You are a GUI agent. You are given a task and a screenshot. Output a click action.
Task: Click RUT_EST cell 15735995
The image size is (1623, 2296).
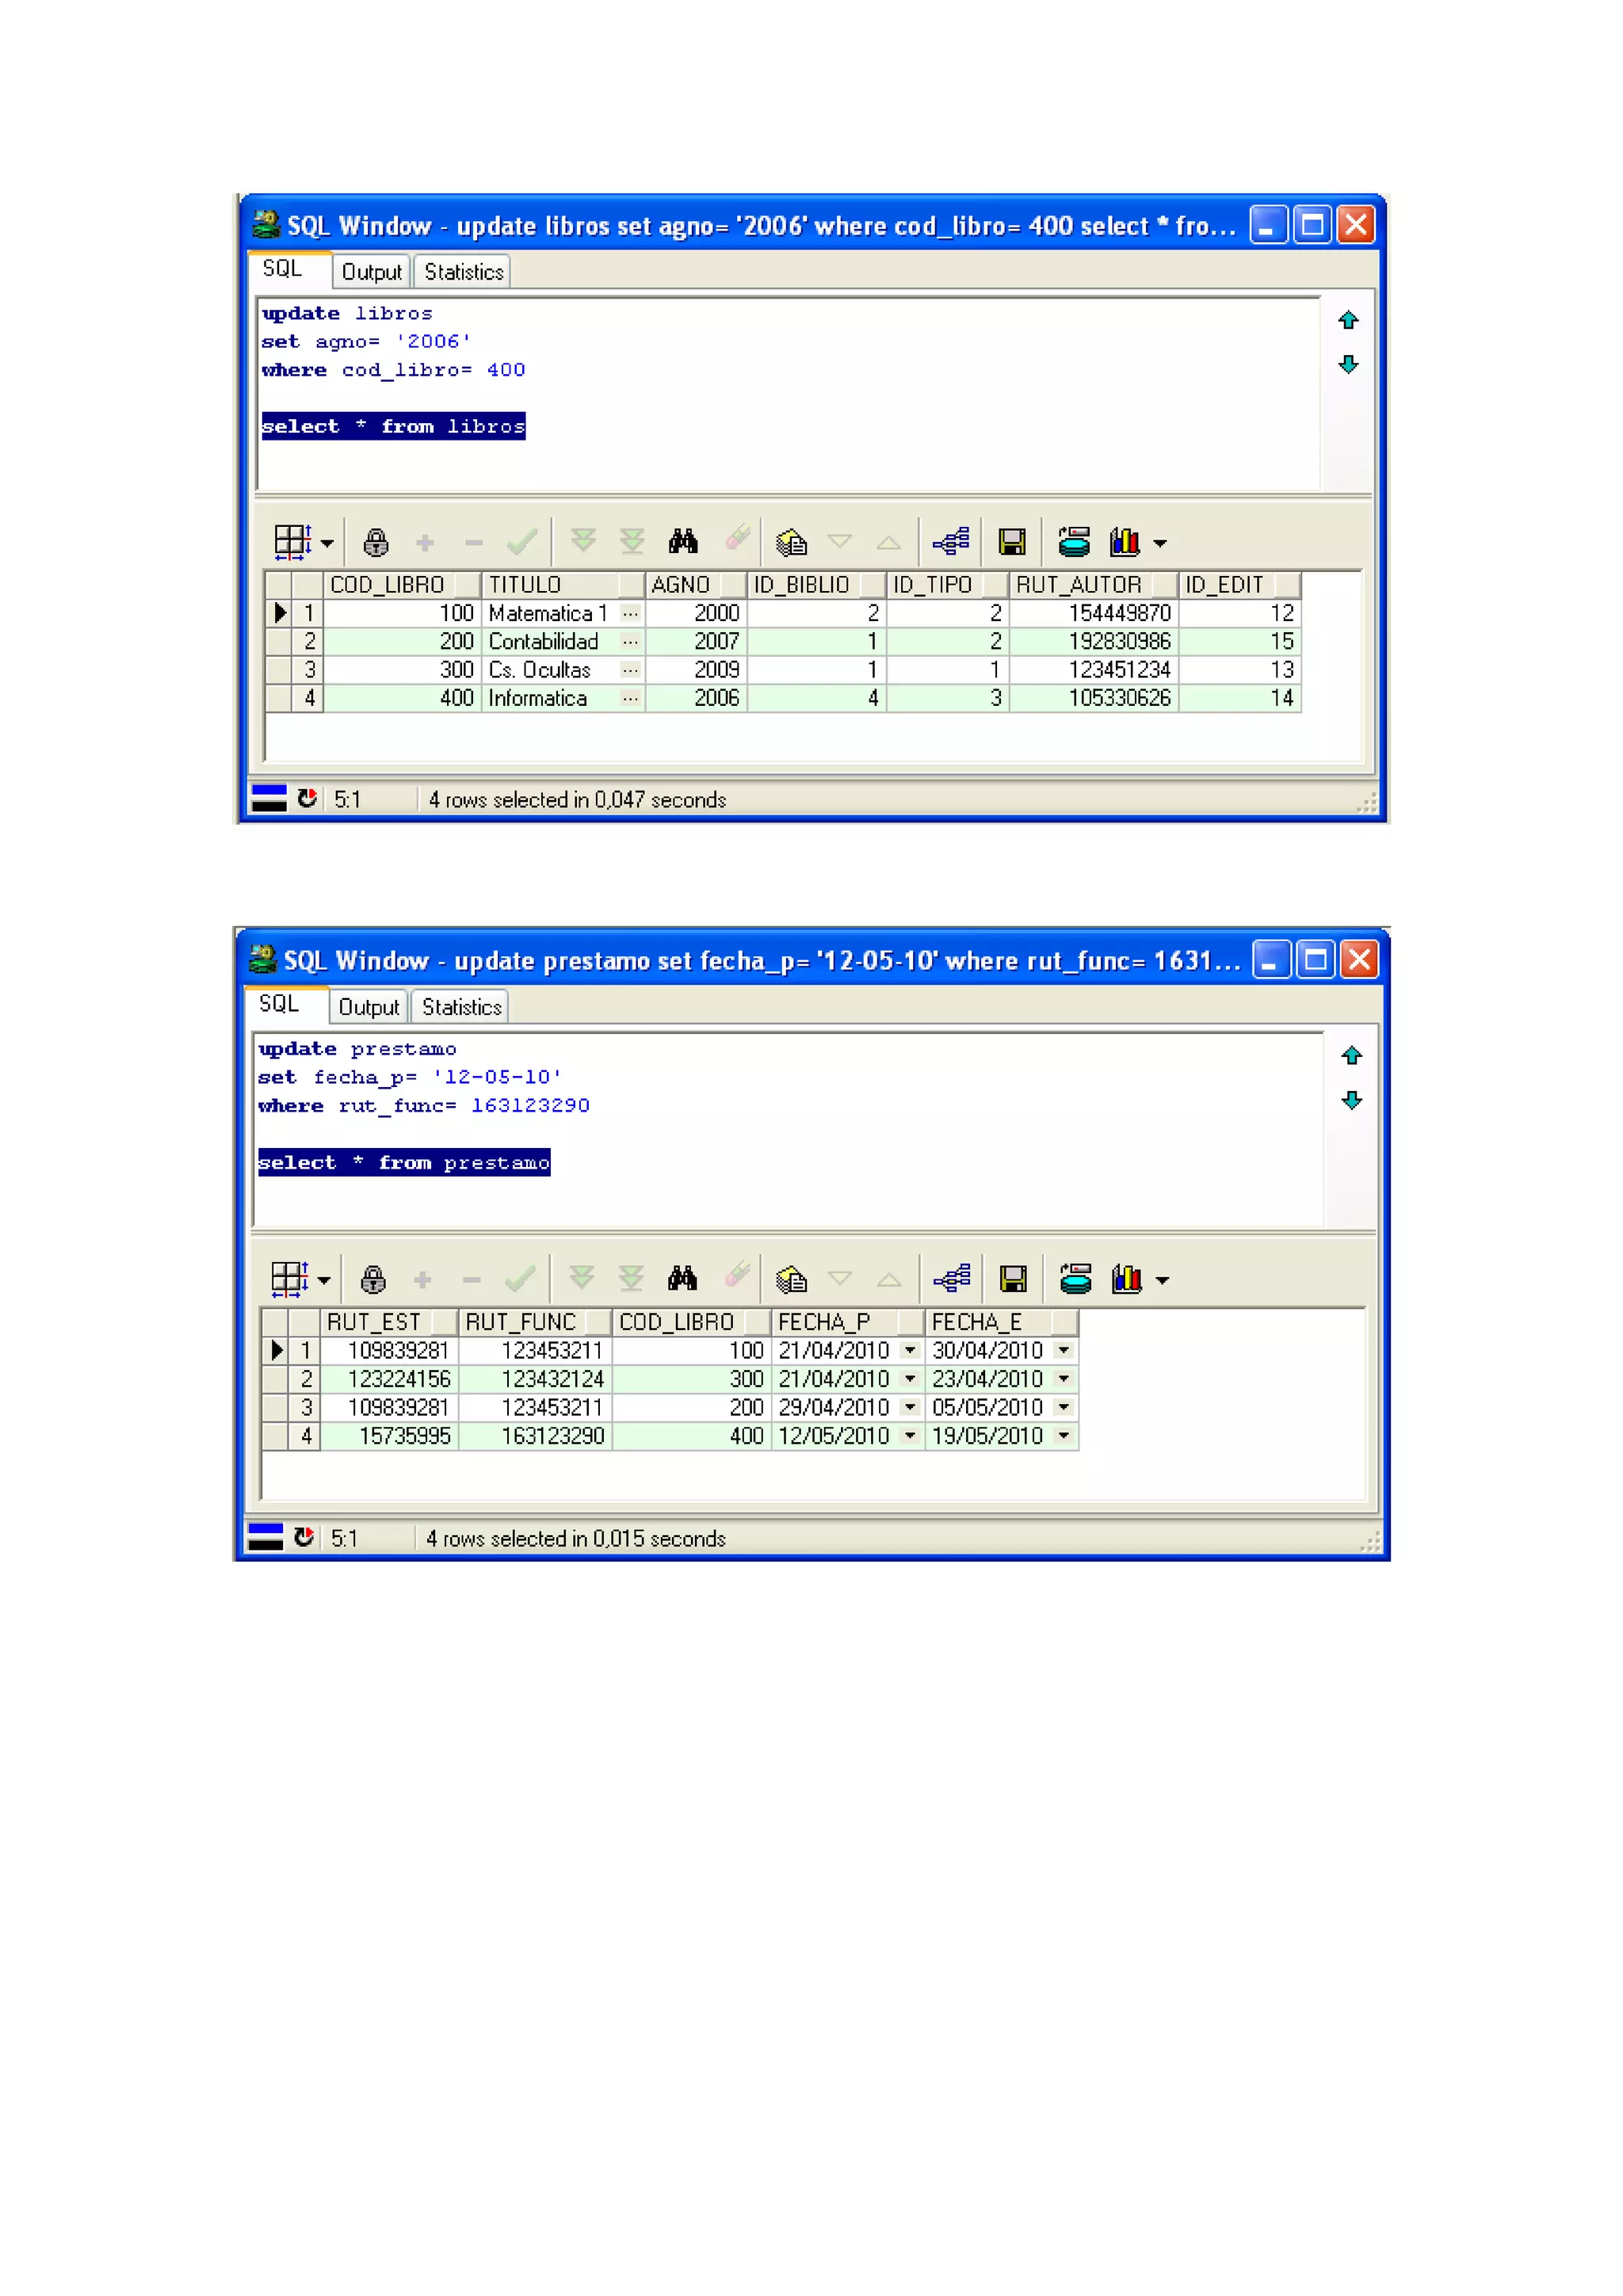pyautogui.click(x=390, y=1436)
